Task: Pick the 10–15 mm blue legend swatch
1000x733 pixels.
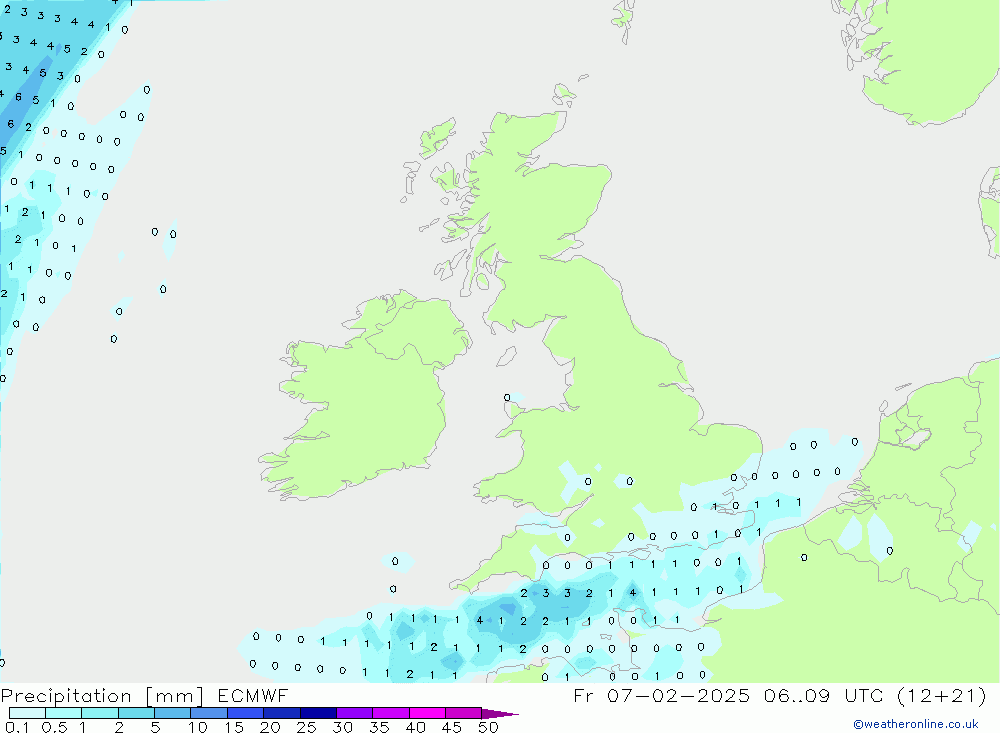Action: point(209,713)
